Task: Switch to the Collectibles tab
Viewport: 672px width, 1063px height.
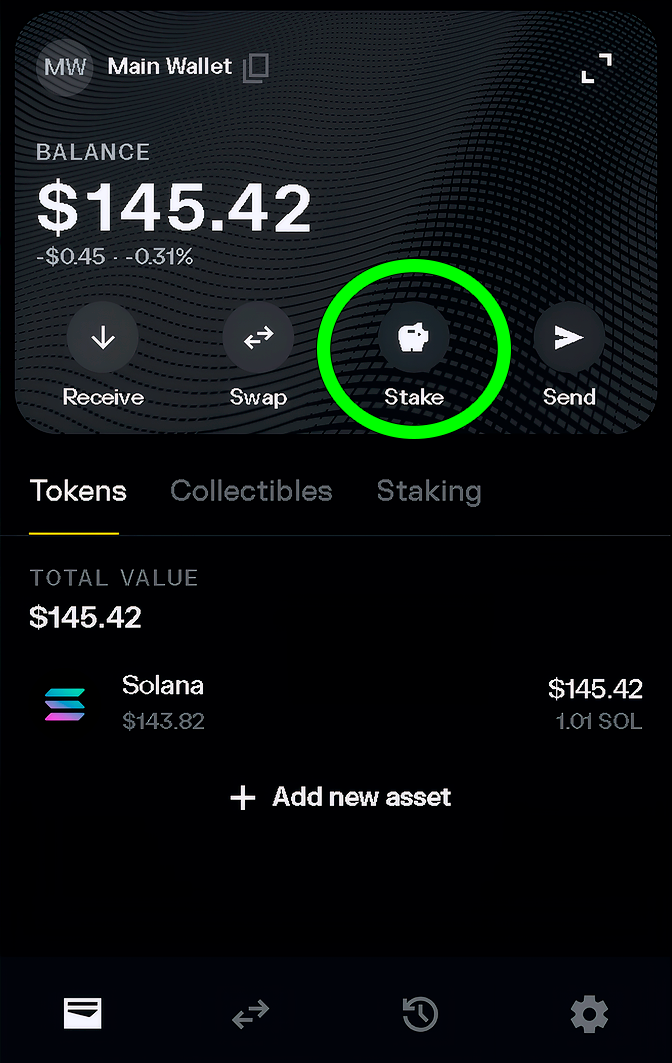Action: click(251, 491)
